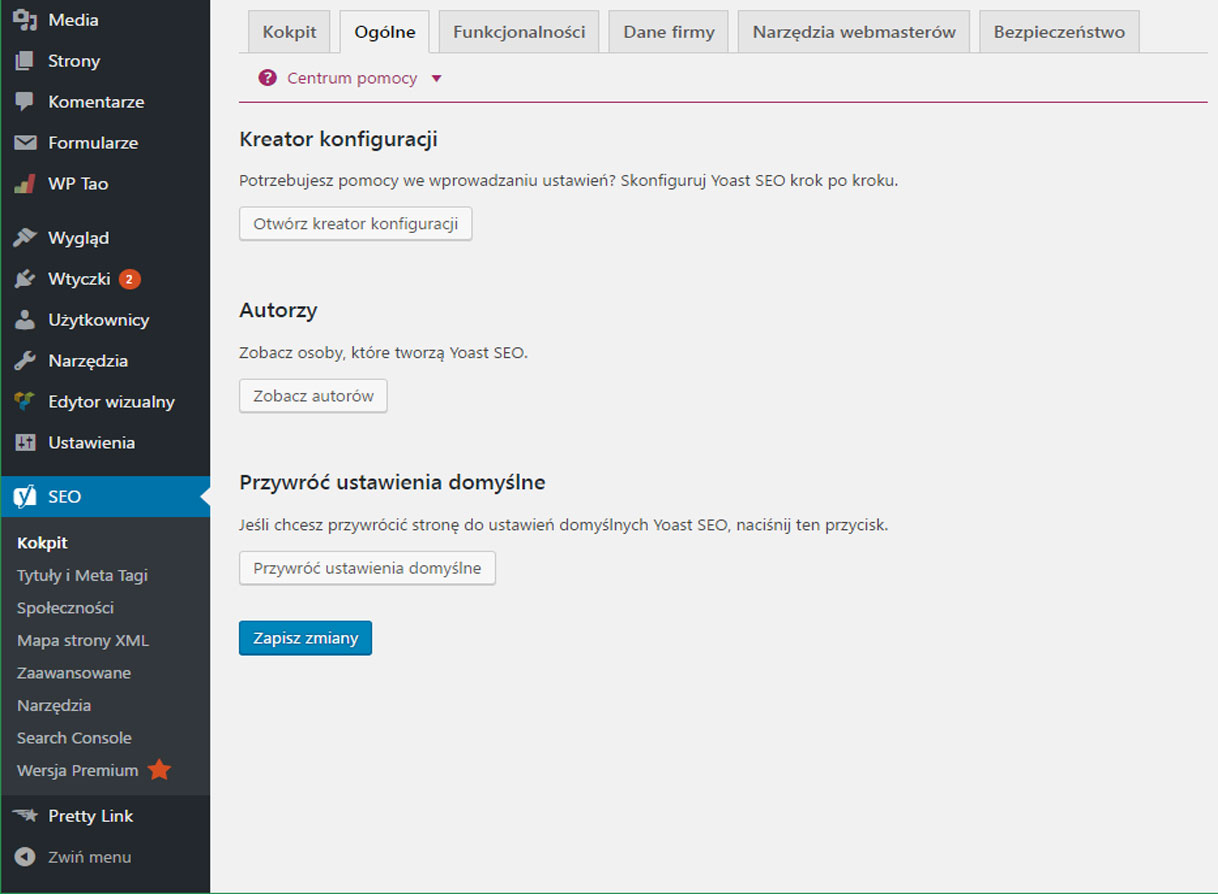Viewport: 1218px width, 894px height.
Task: Save with the Zapisz zmiany button
Action: click(305, 638)
